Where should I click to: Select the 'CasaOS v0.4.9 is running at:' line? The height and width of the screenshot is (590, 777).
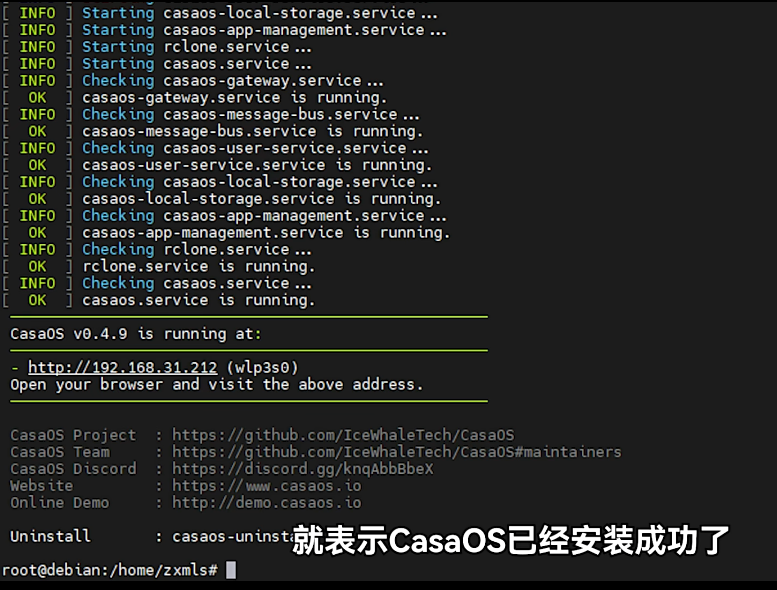tap(136, 334)
